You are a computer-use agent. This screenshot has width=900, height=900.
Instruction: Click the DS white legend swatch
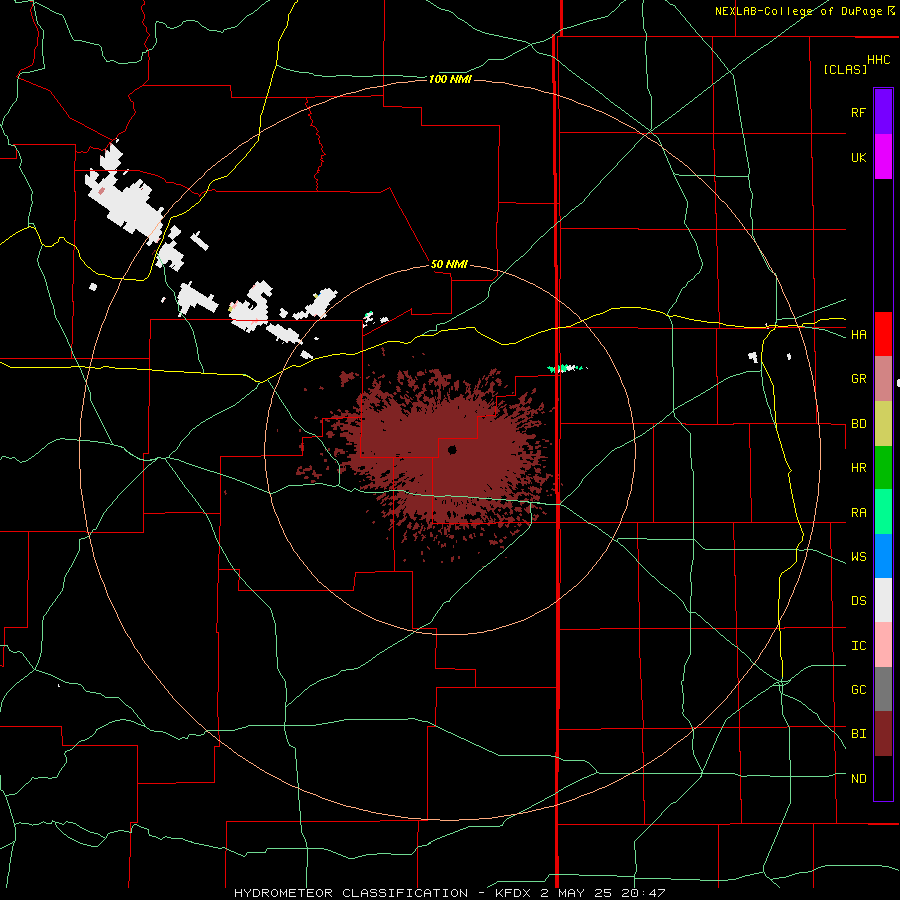click(883, 600)
